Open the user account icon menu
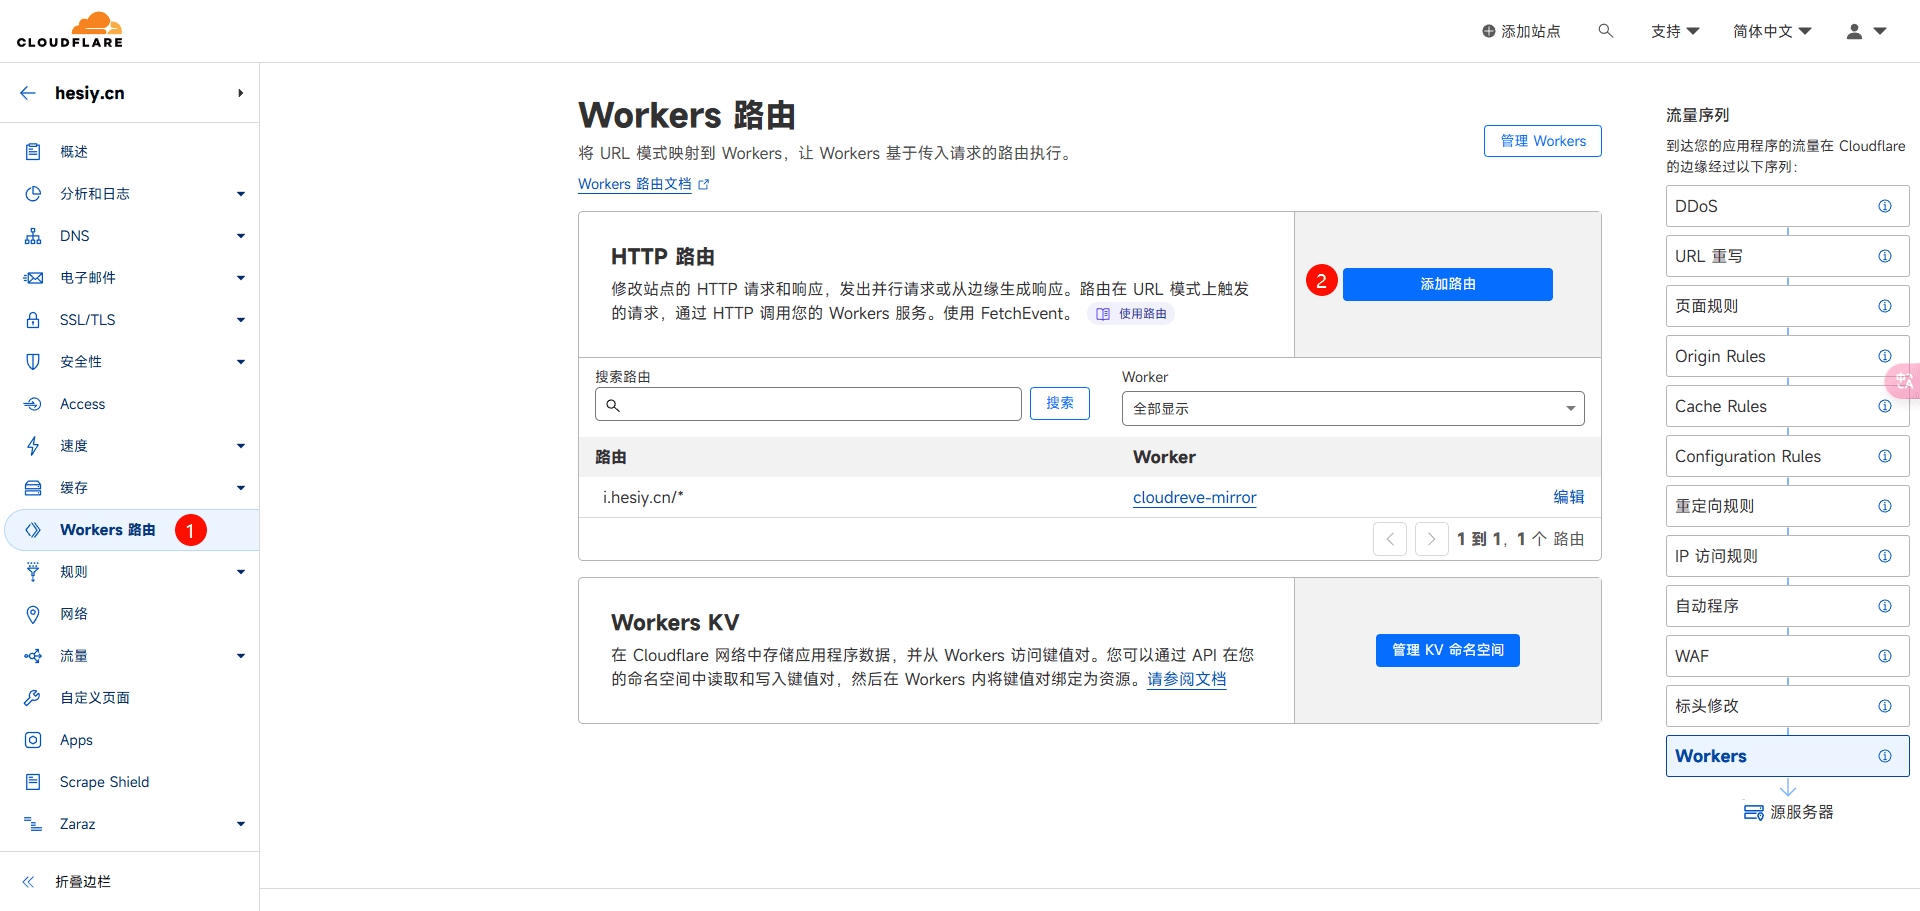This screenshot has width=1920, height=911. click(x=1866, y=31)
